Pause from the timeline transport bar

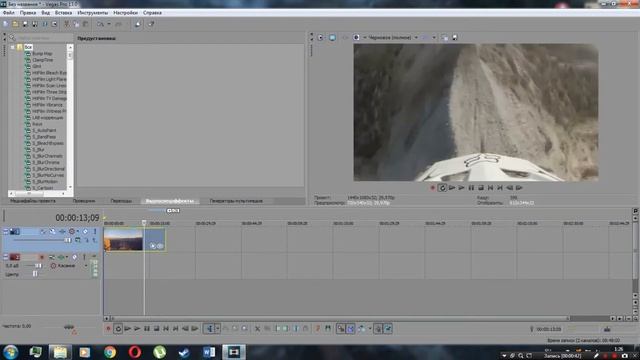pyautogui.click(x=147, y=329)
